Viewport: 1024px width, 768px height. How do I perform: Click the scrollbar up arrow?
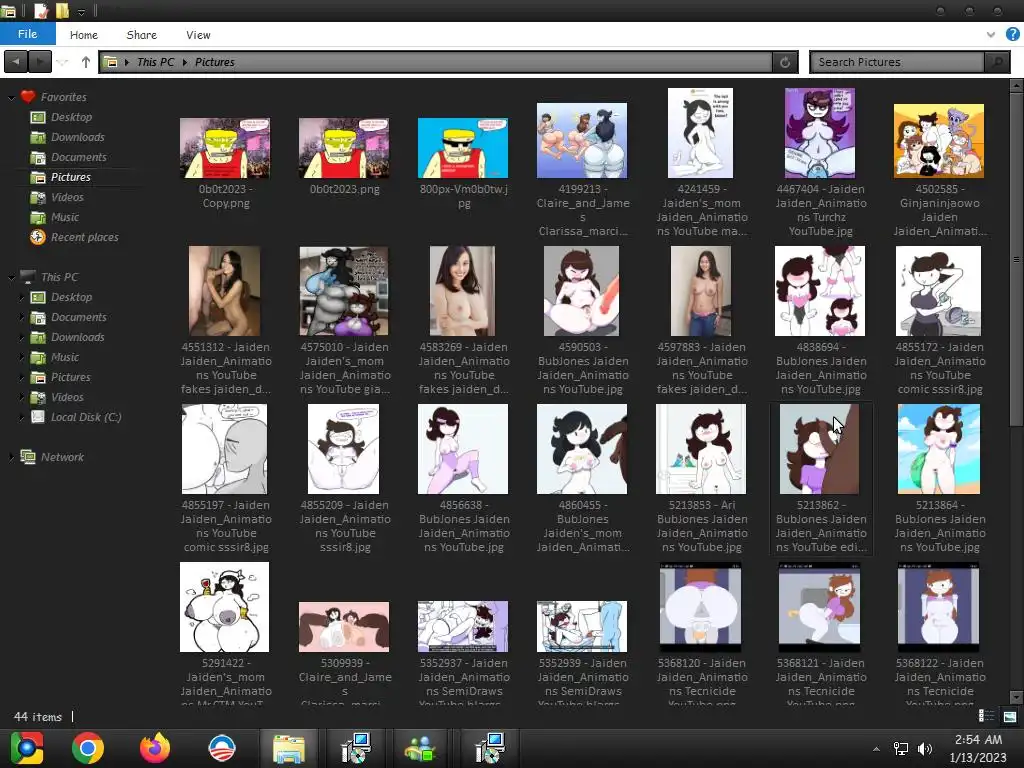[1016, 86]
